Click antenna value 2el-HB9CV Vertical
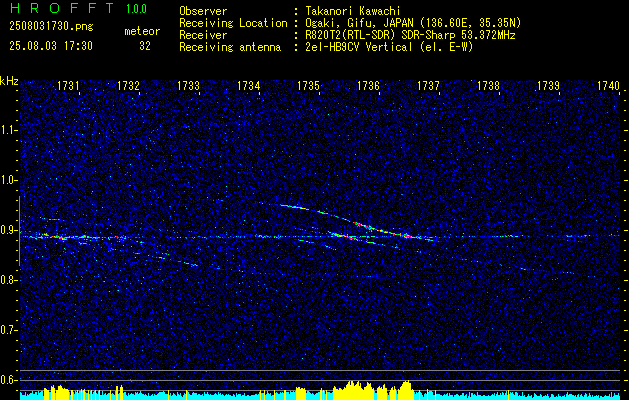Screen dimensions: 629x400 click(x=359, y=47)
